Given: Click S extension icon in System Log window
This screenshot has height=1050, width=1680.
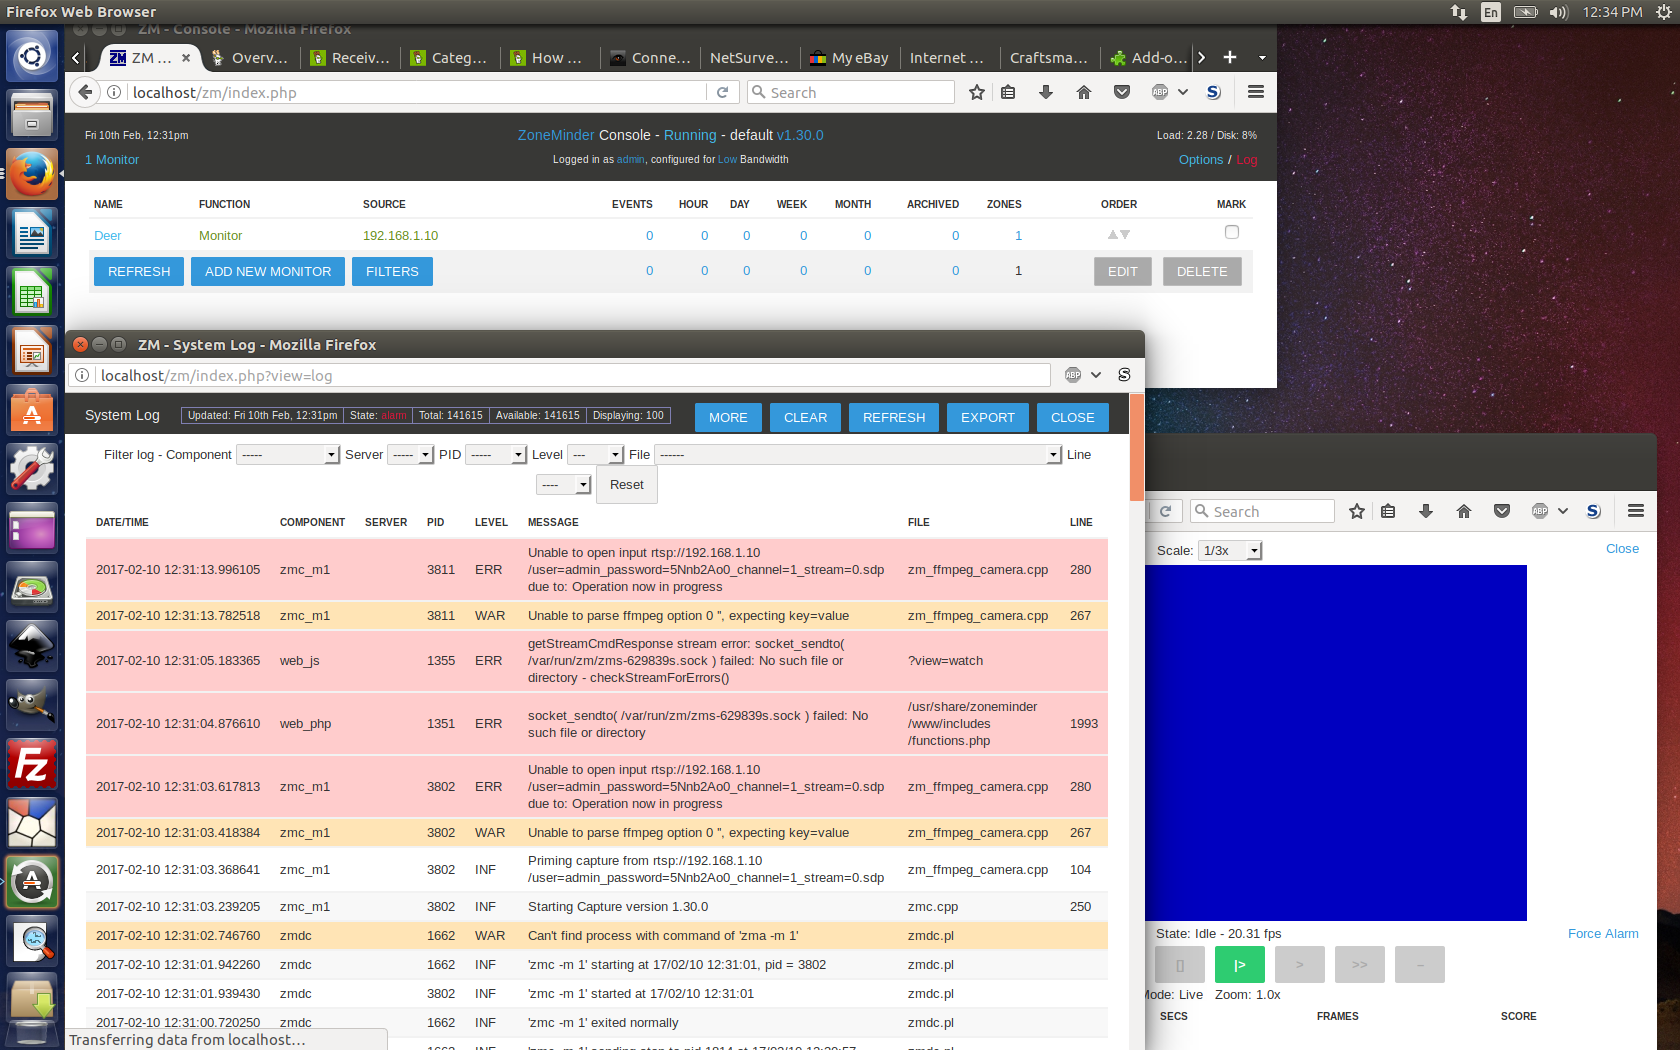Looking at the screenshot, I should (x=1124, y=375).
